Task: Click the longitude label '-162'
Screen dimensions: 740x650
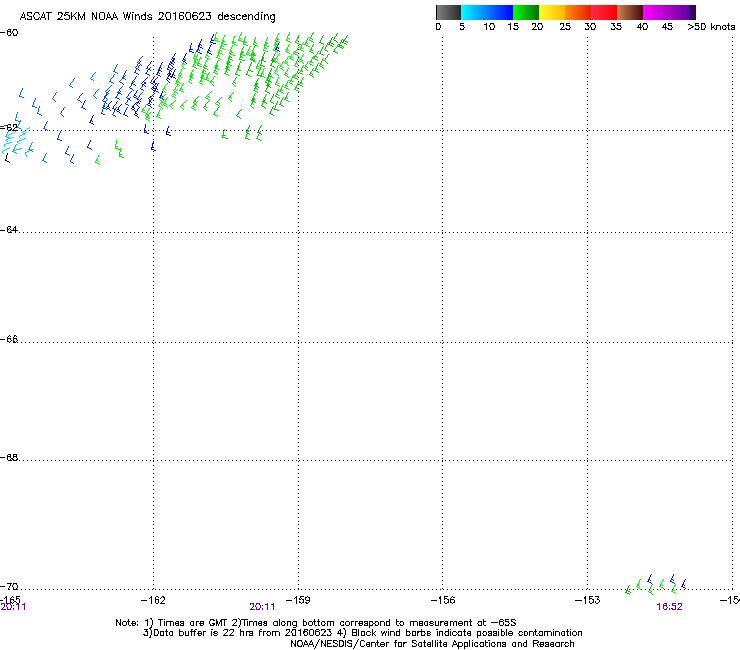Action: (x=153, y=600)
